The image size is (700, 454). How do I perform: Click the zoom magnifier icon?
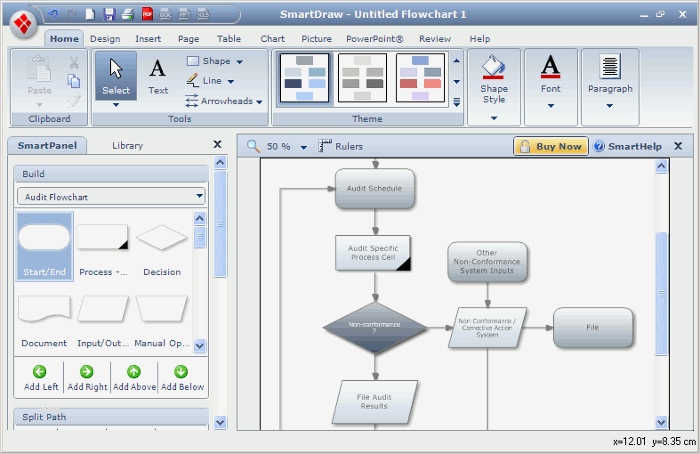pyautogui.click(x=253, y=146)
